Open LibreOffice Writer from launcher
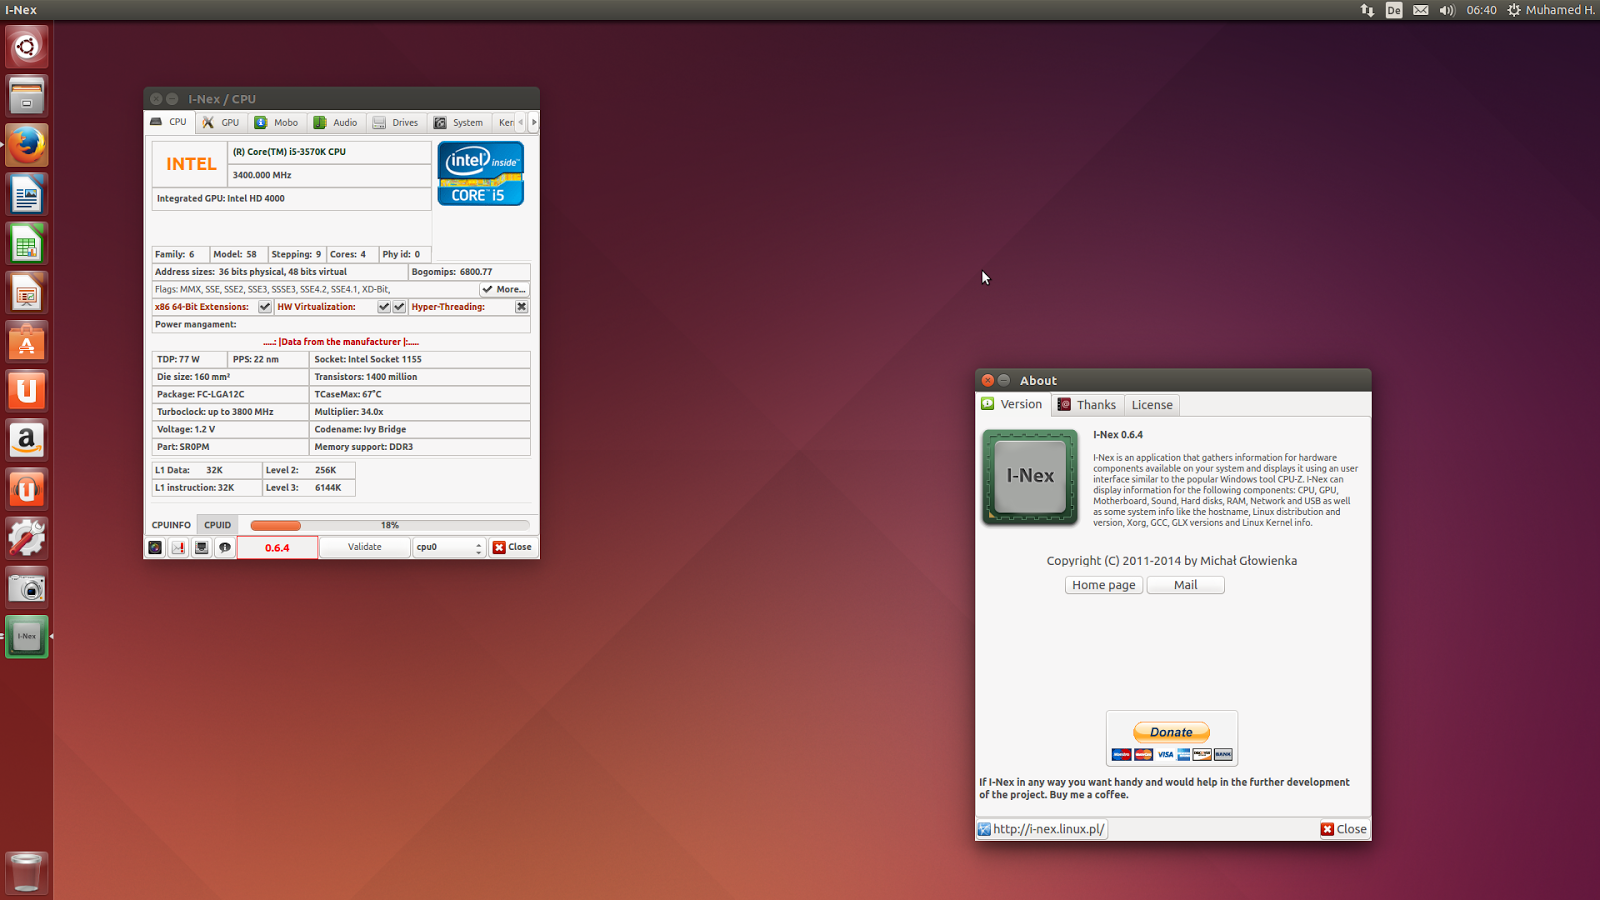The width and height of the screenshot is (1600, 900). (27, 194)
